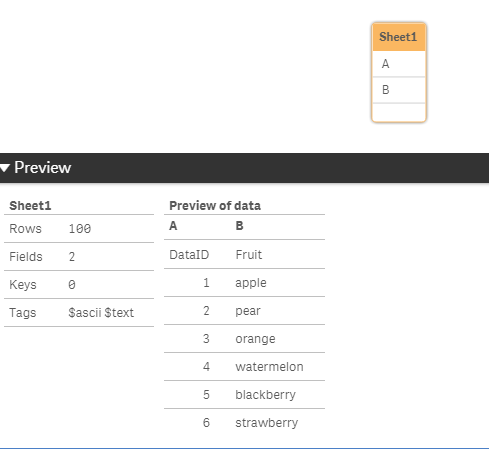Click the Fields 2 entry
The width and height of the screenshot is (489, 449).
coord(79,257)
